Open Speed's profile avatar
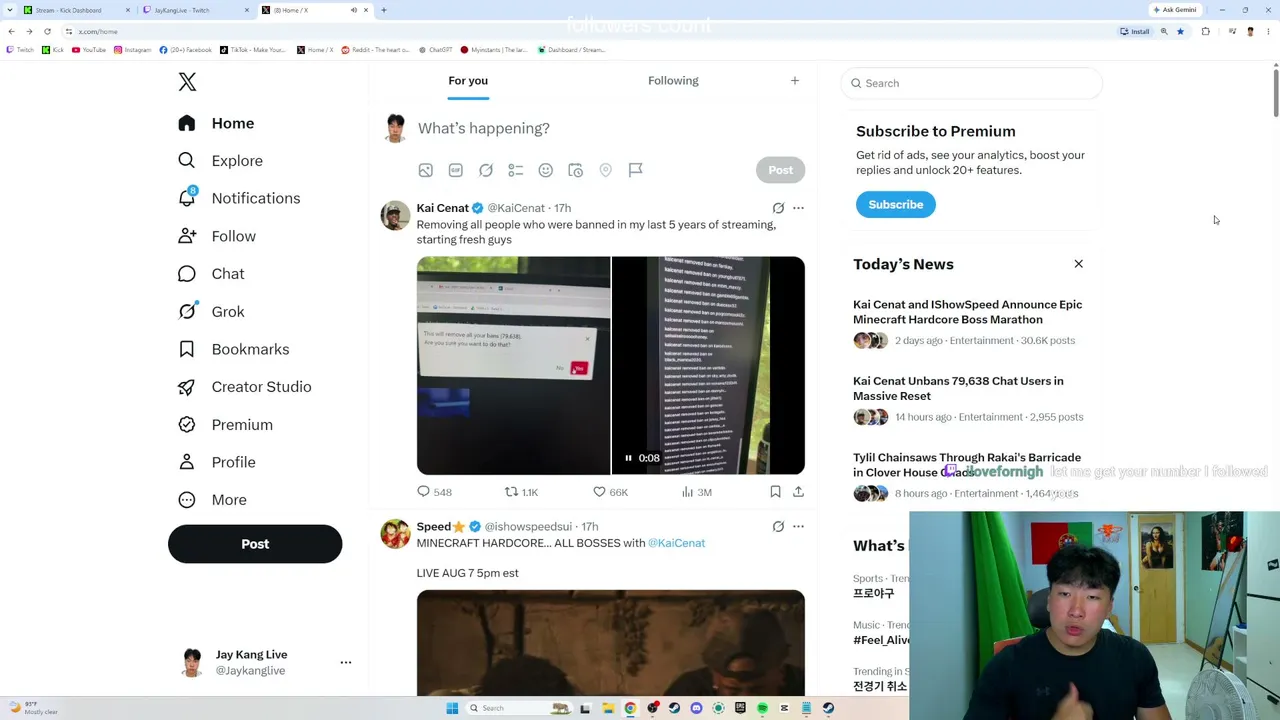Image resolution: width=1280 pixels, height=720 pixels. click(x=396, y=533)
